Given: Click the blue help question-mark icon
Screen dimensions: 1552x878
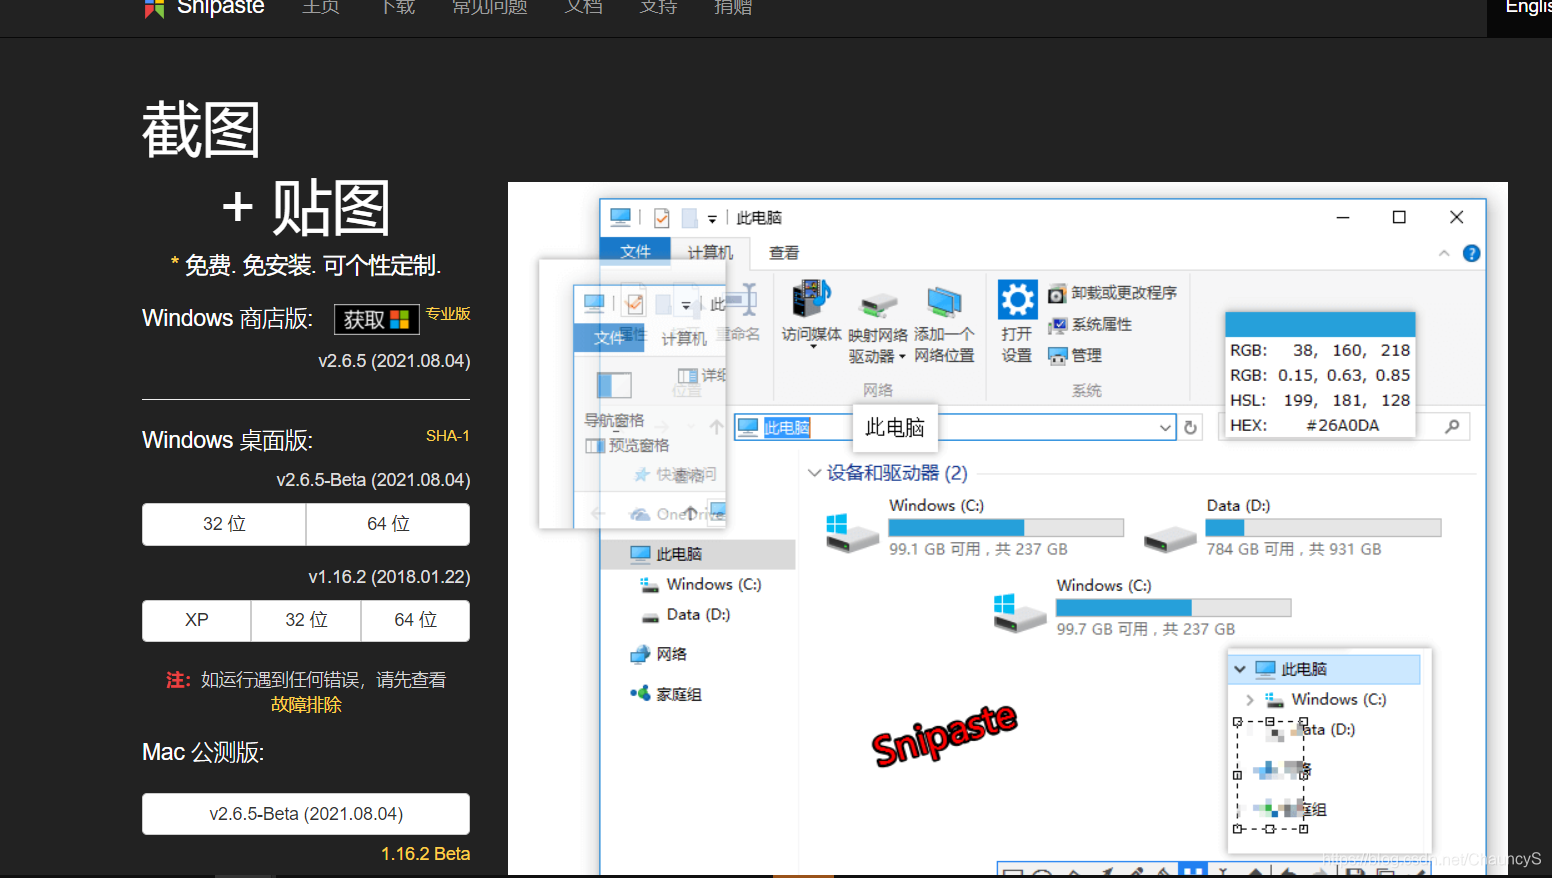Looking at the screenshot, I should click(1471, 253).
